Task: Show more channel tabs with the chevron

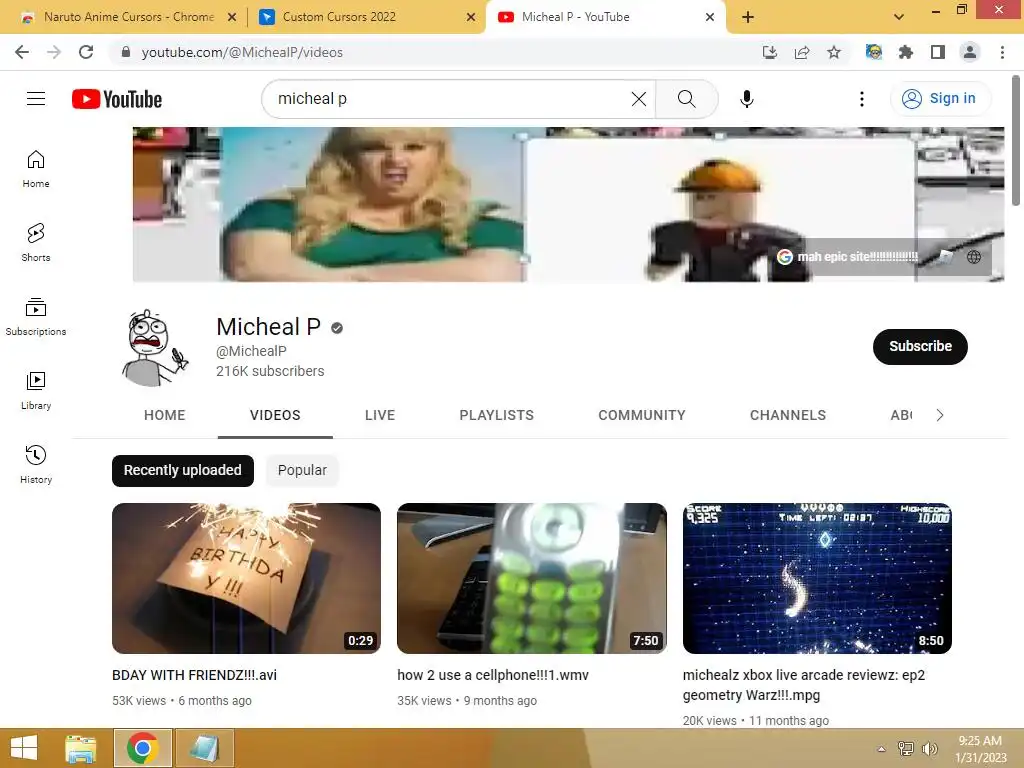Action: [940, 415]
